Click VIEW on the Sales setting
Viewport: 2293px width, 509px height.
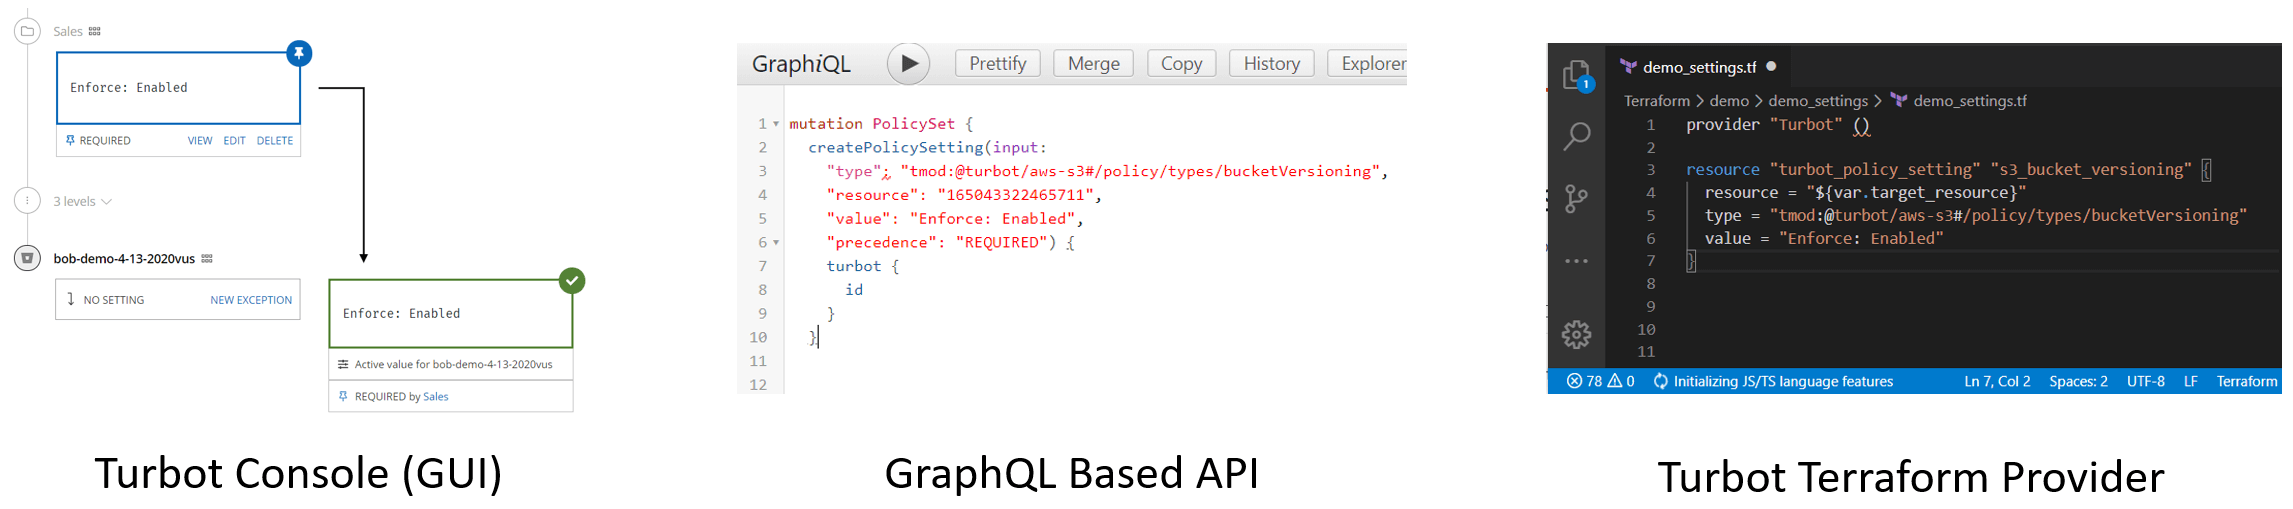(x=200, y=141)
